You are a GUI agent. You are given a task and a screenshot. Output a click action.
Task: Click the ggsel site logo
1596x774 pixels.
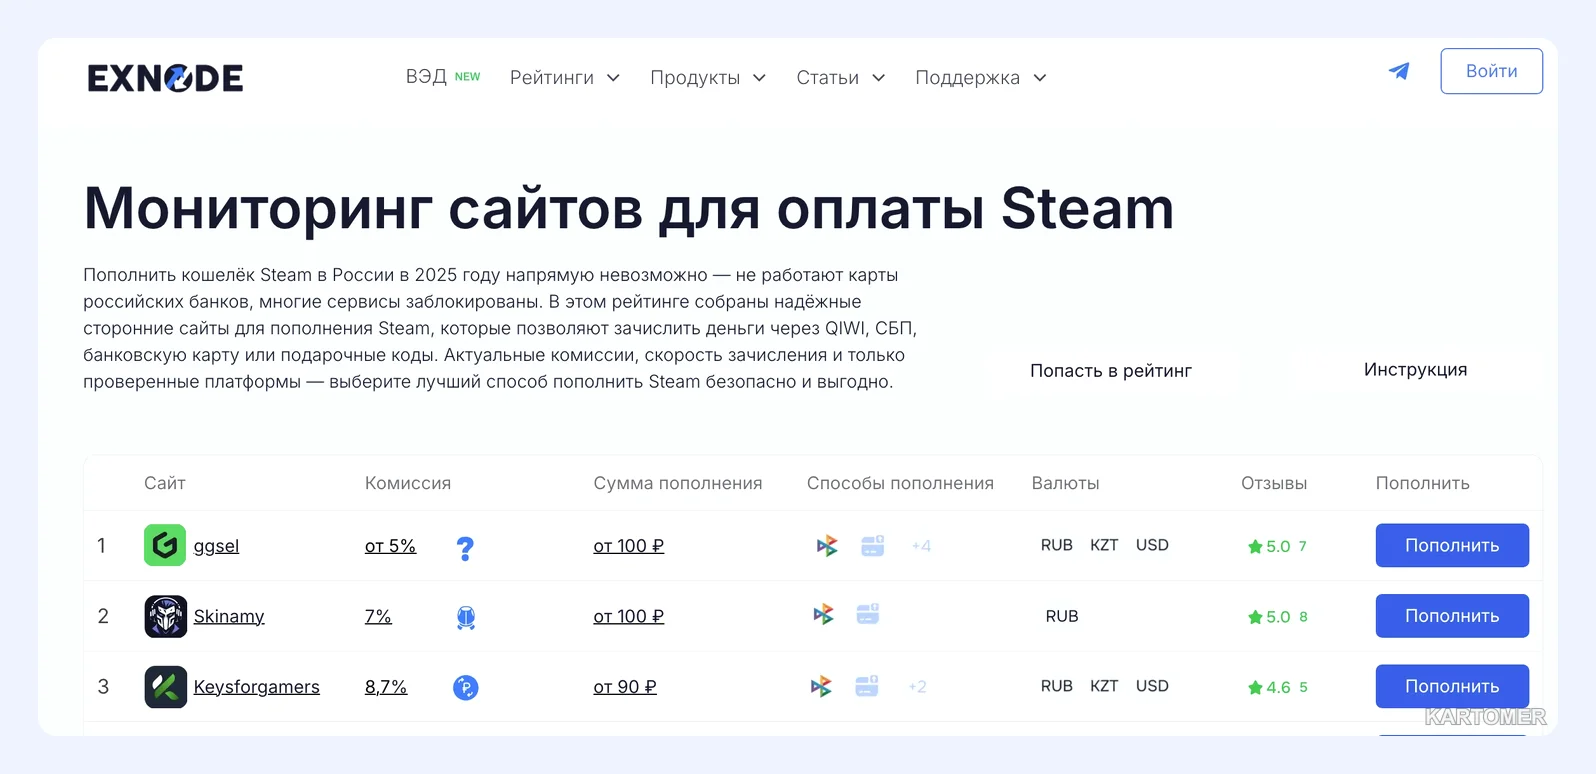[x=165, y=545]
